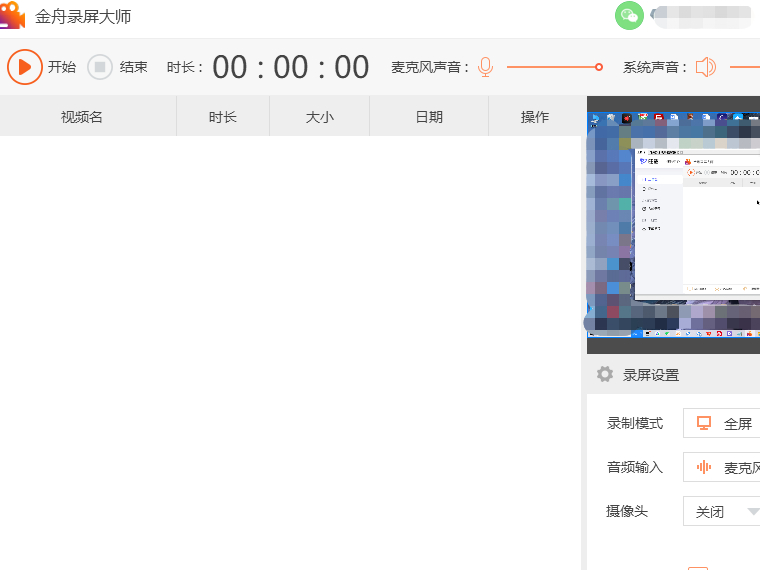
Task: Mute system sound via speaker icon
Action: 706,67
